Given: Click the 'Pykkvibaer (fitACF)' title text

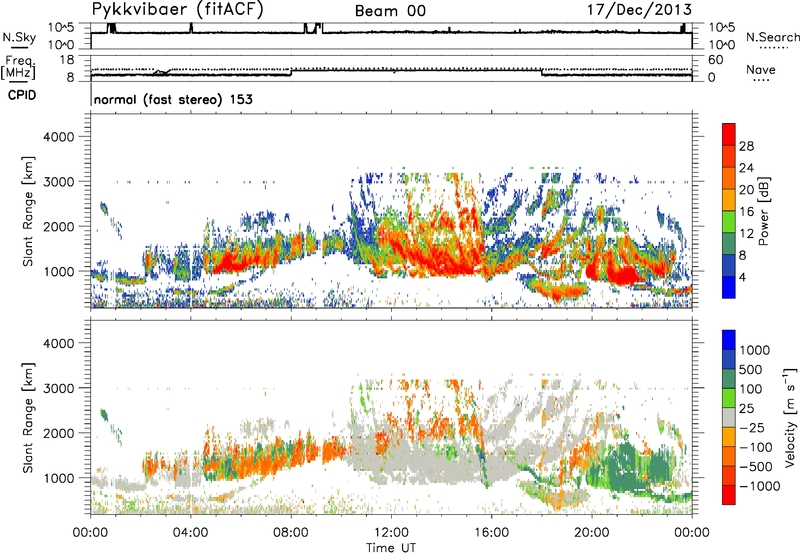Looking at the screenshot, I should point(178,9).
